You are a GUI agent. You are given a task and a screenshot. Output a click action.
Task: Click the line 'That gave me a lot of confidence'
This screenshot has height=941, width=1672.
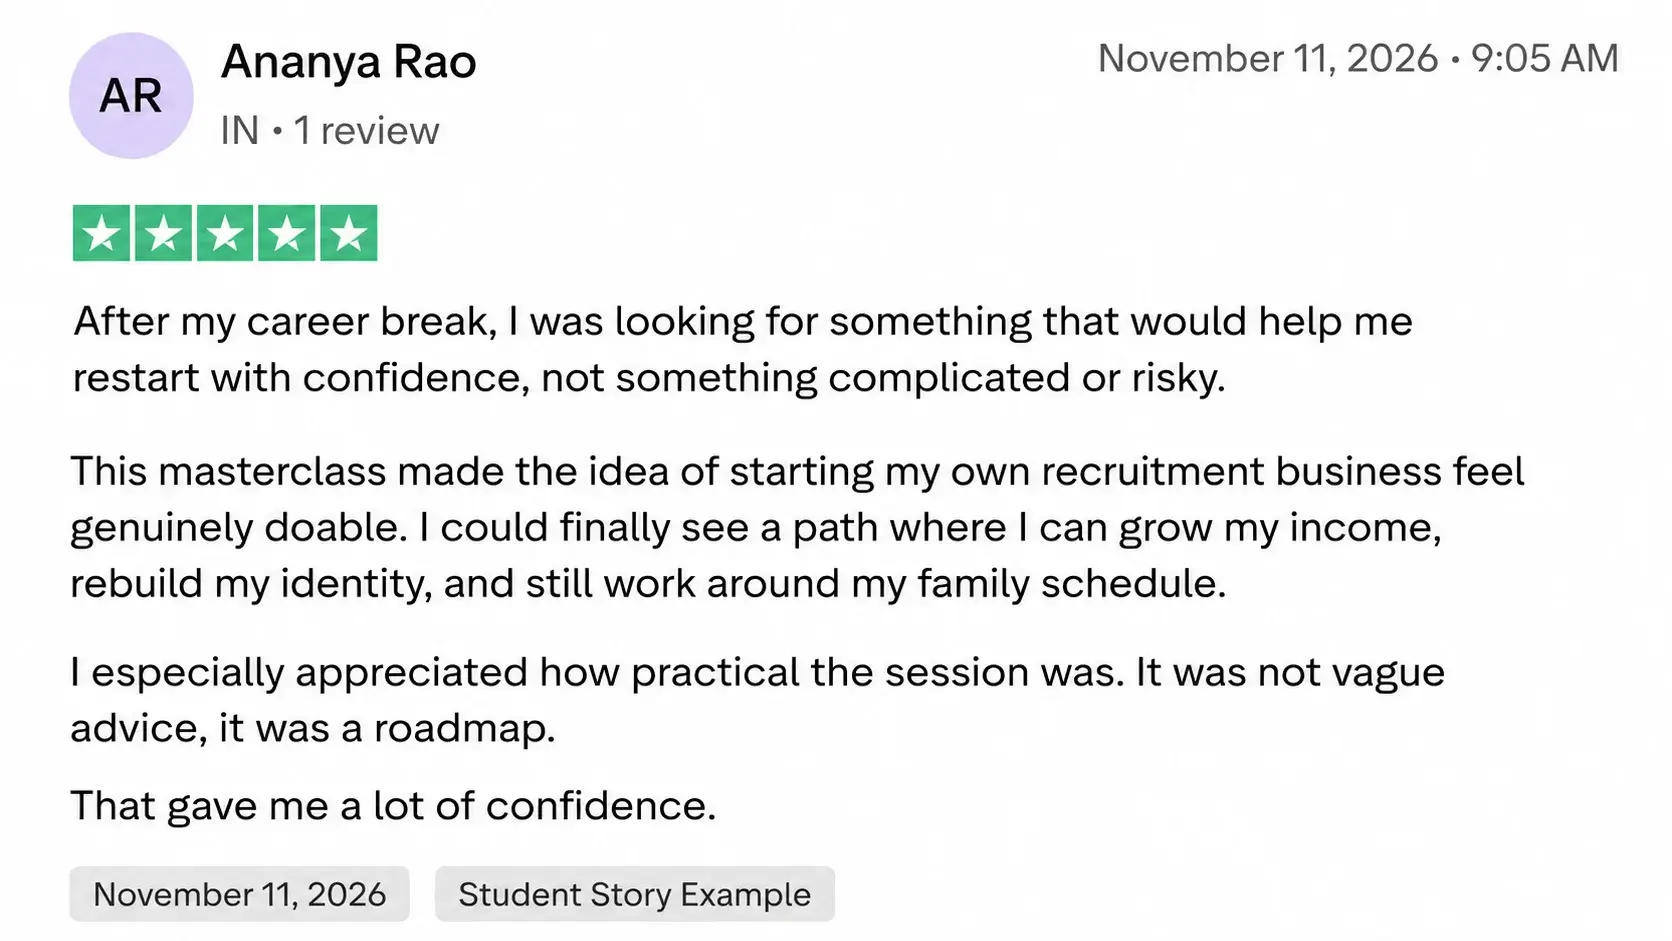pyautogui.click(x=393, y=806)
